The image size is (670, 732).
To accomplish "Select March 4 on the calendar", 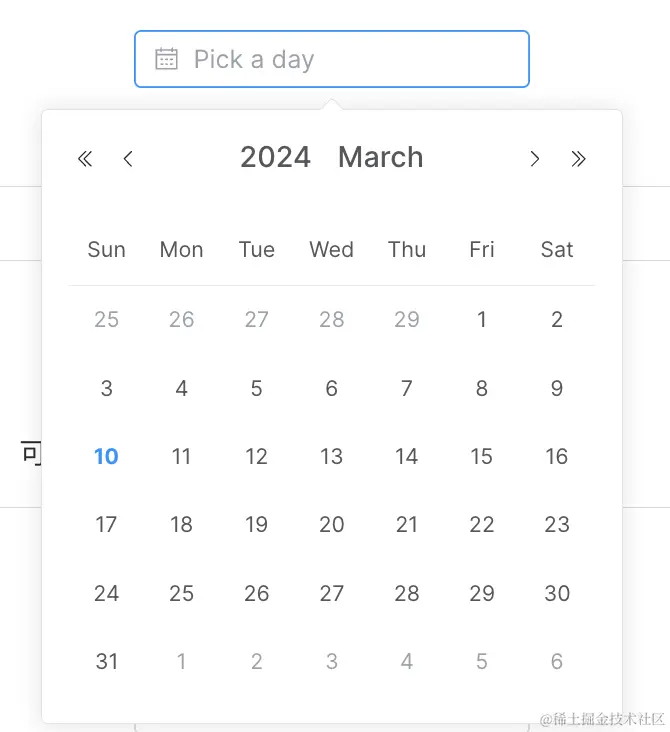I will [x=181, y=388].
